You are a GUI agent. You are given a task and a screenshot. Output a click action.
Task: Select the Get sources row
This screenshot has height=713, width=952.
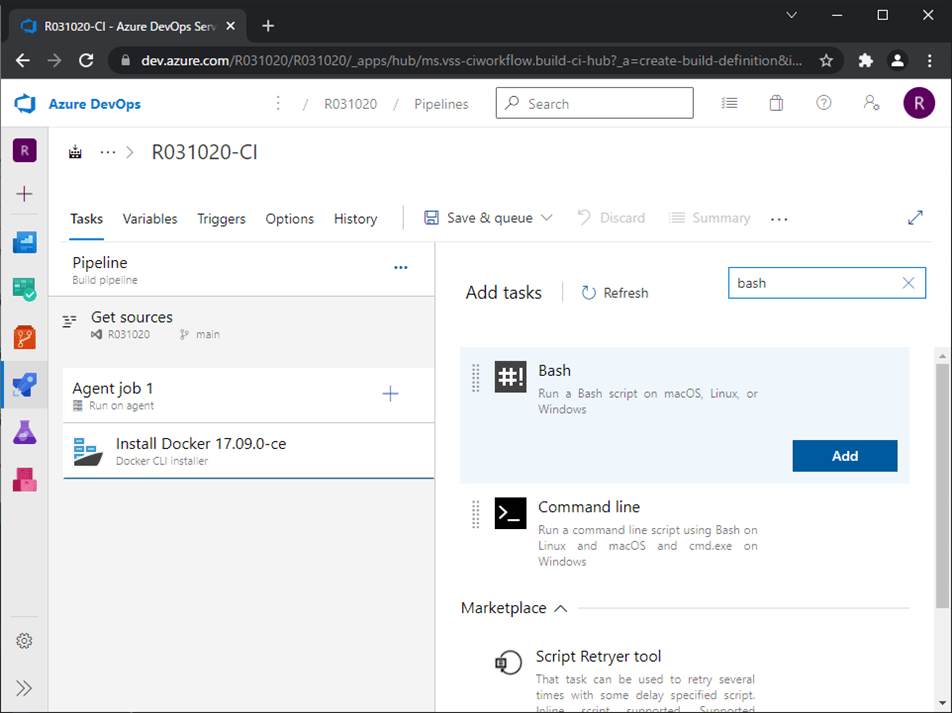pyautogui.click(x=242, y=324)
